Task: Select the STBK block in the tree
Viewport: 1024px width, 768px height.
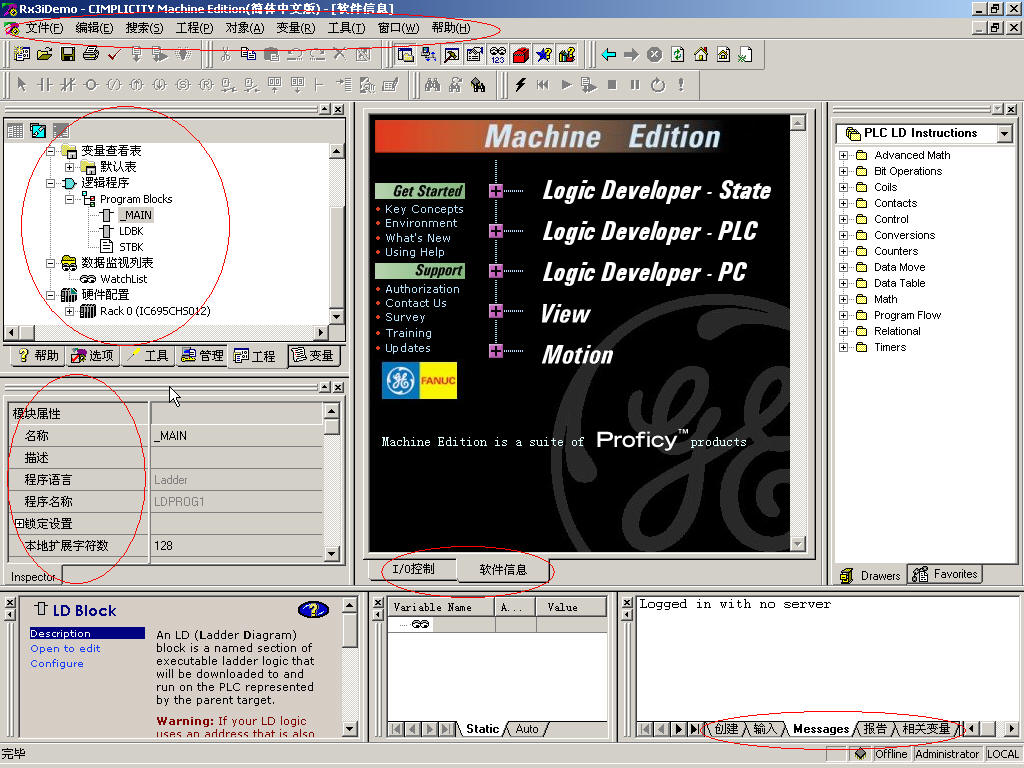Action: point(131,247)
